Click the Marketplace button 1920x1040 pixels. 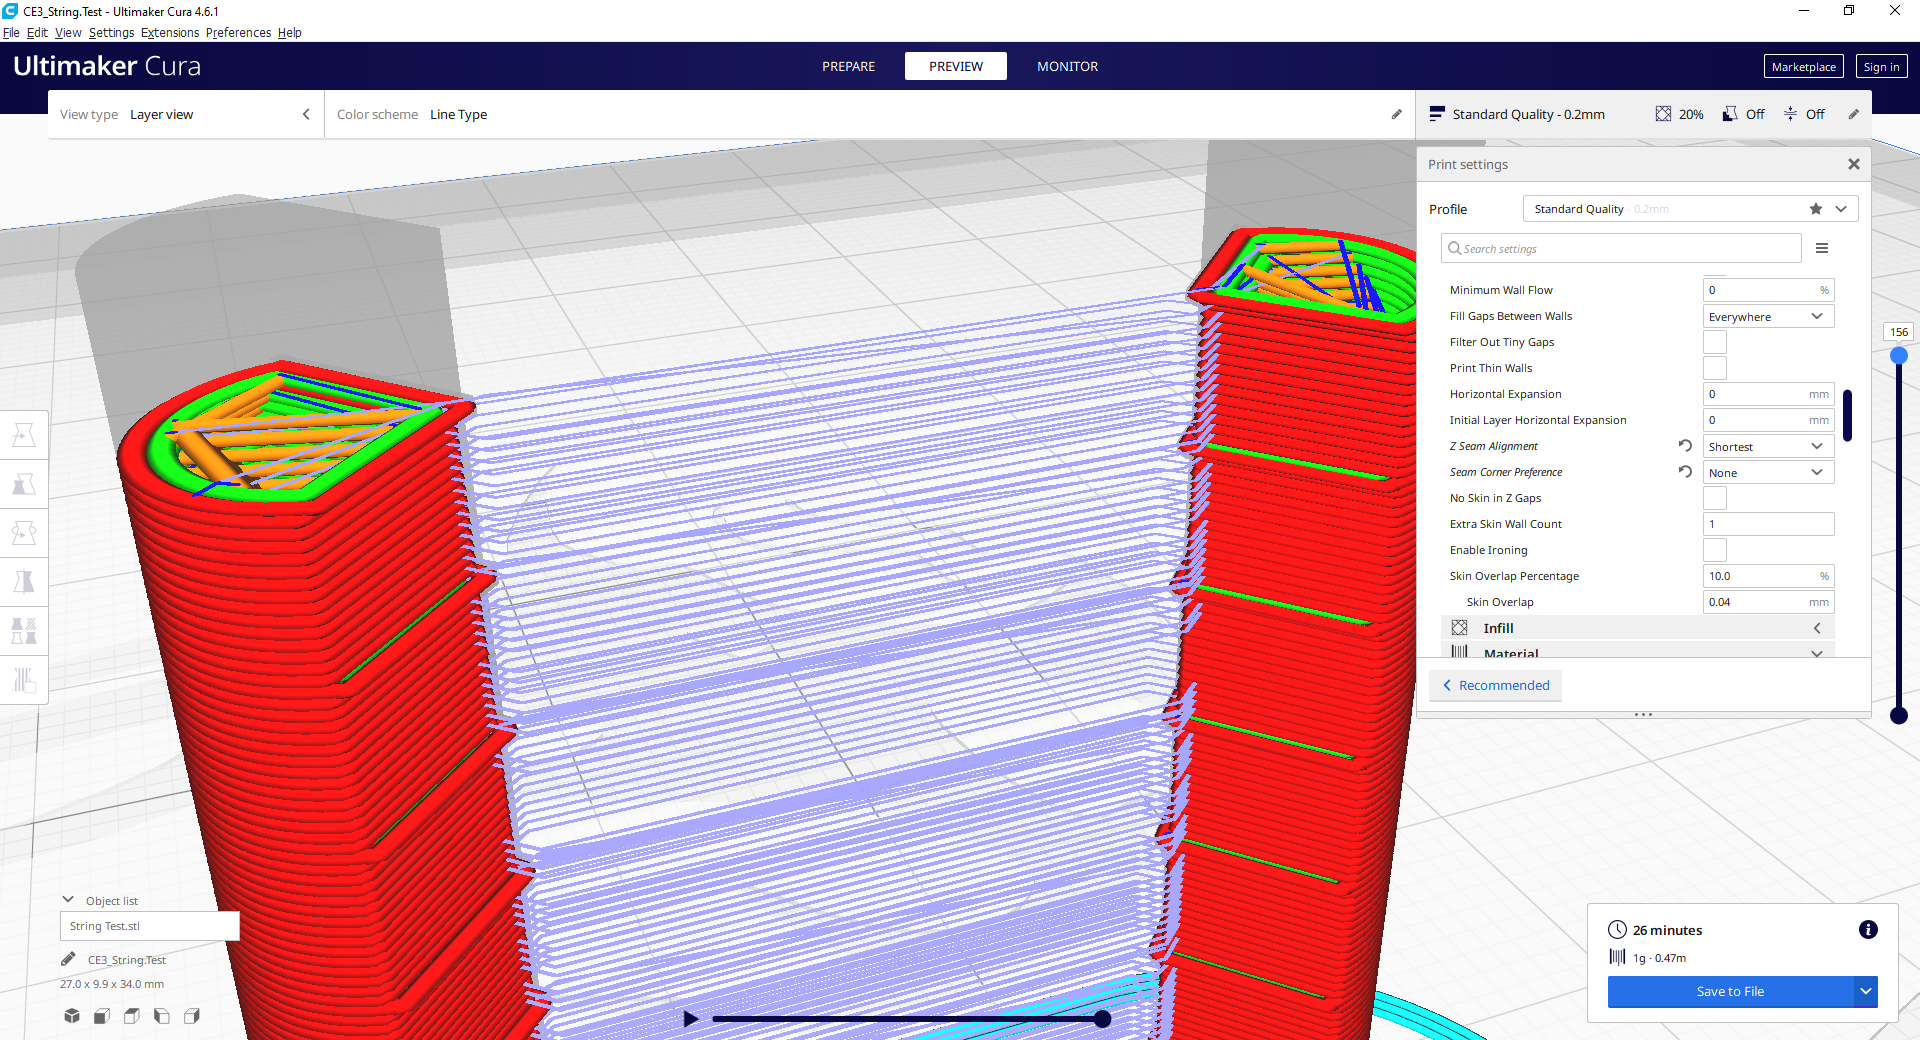point(1803,67)
